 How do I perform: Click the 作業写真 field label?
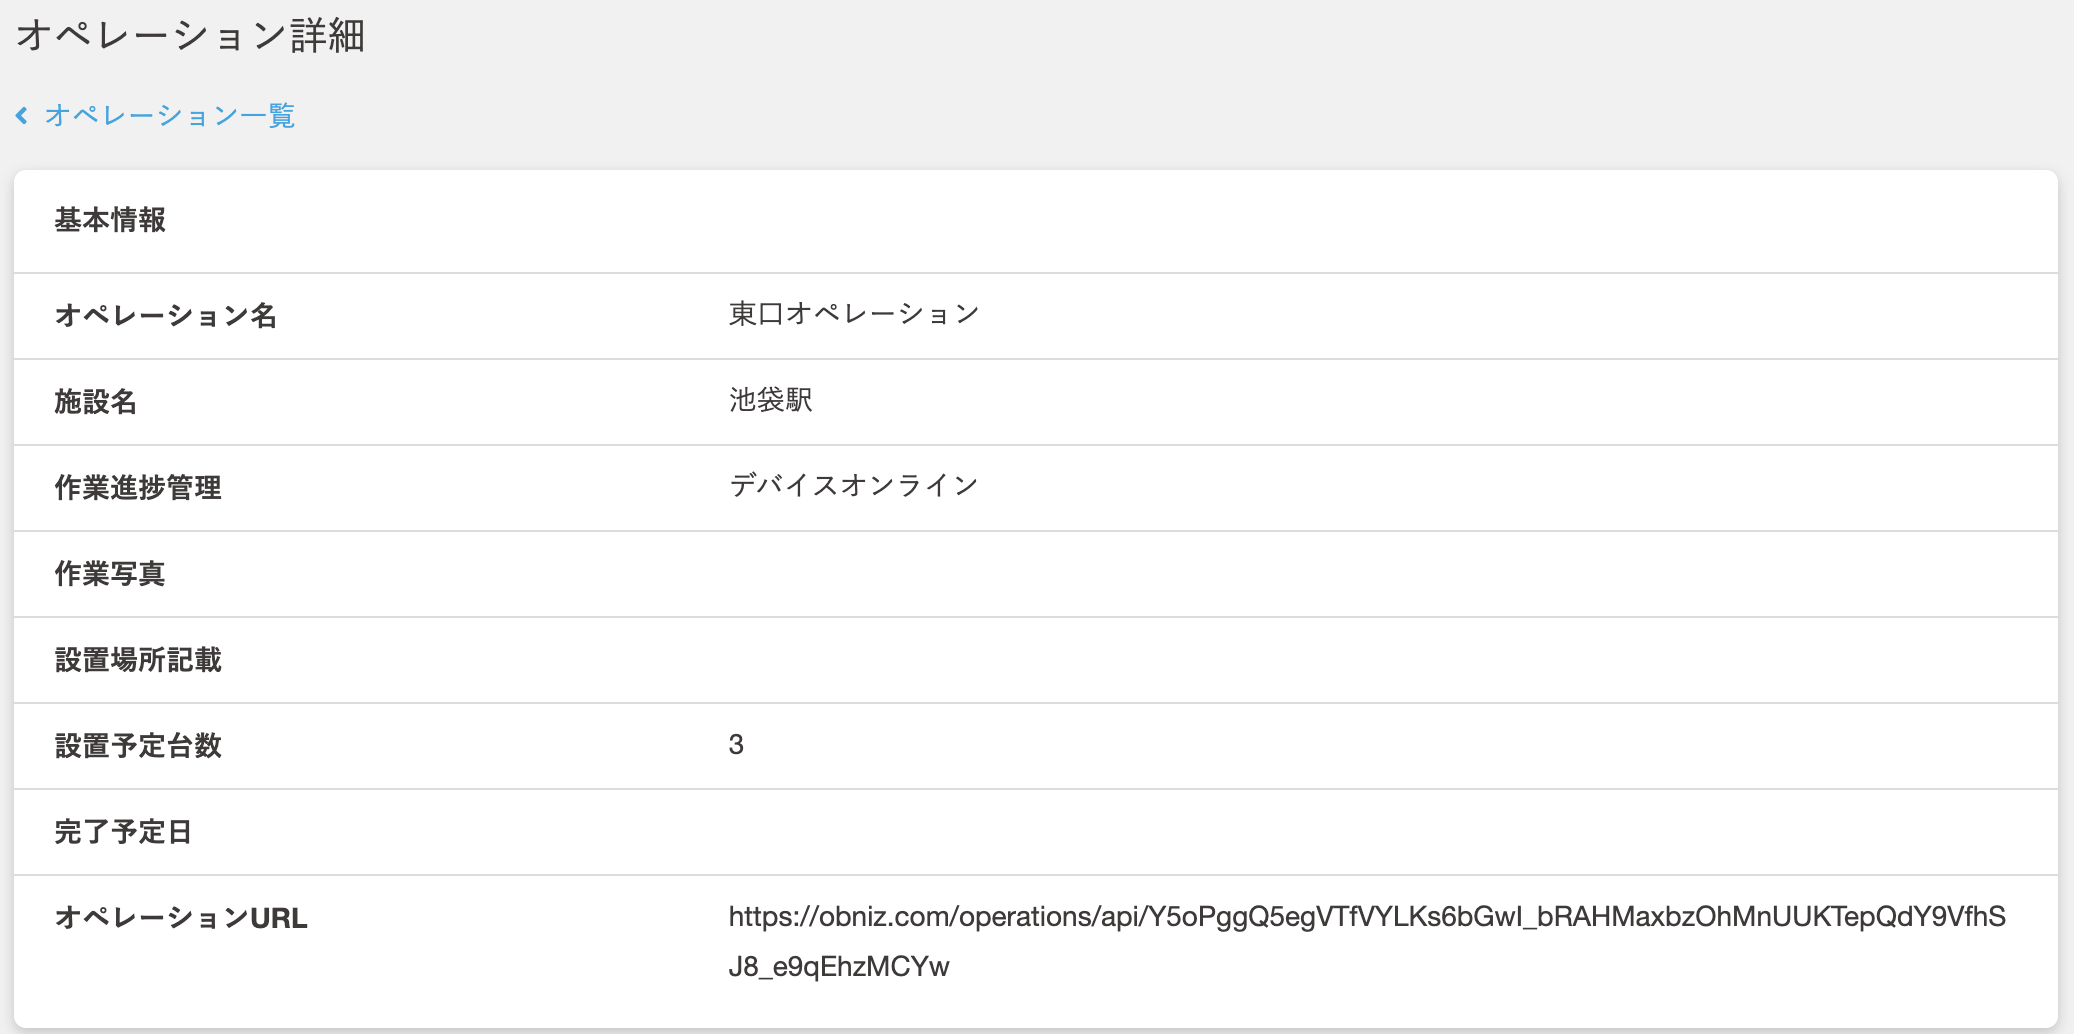pyautogui.click(x=110, y=574)
